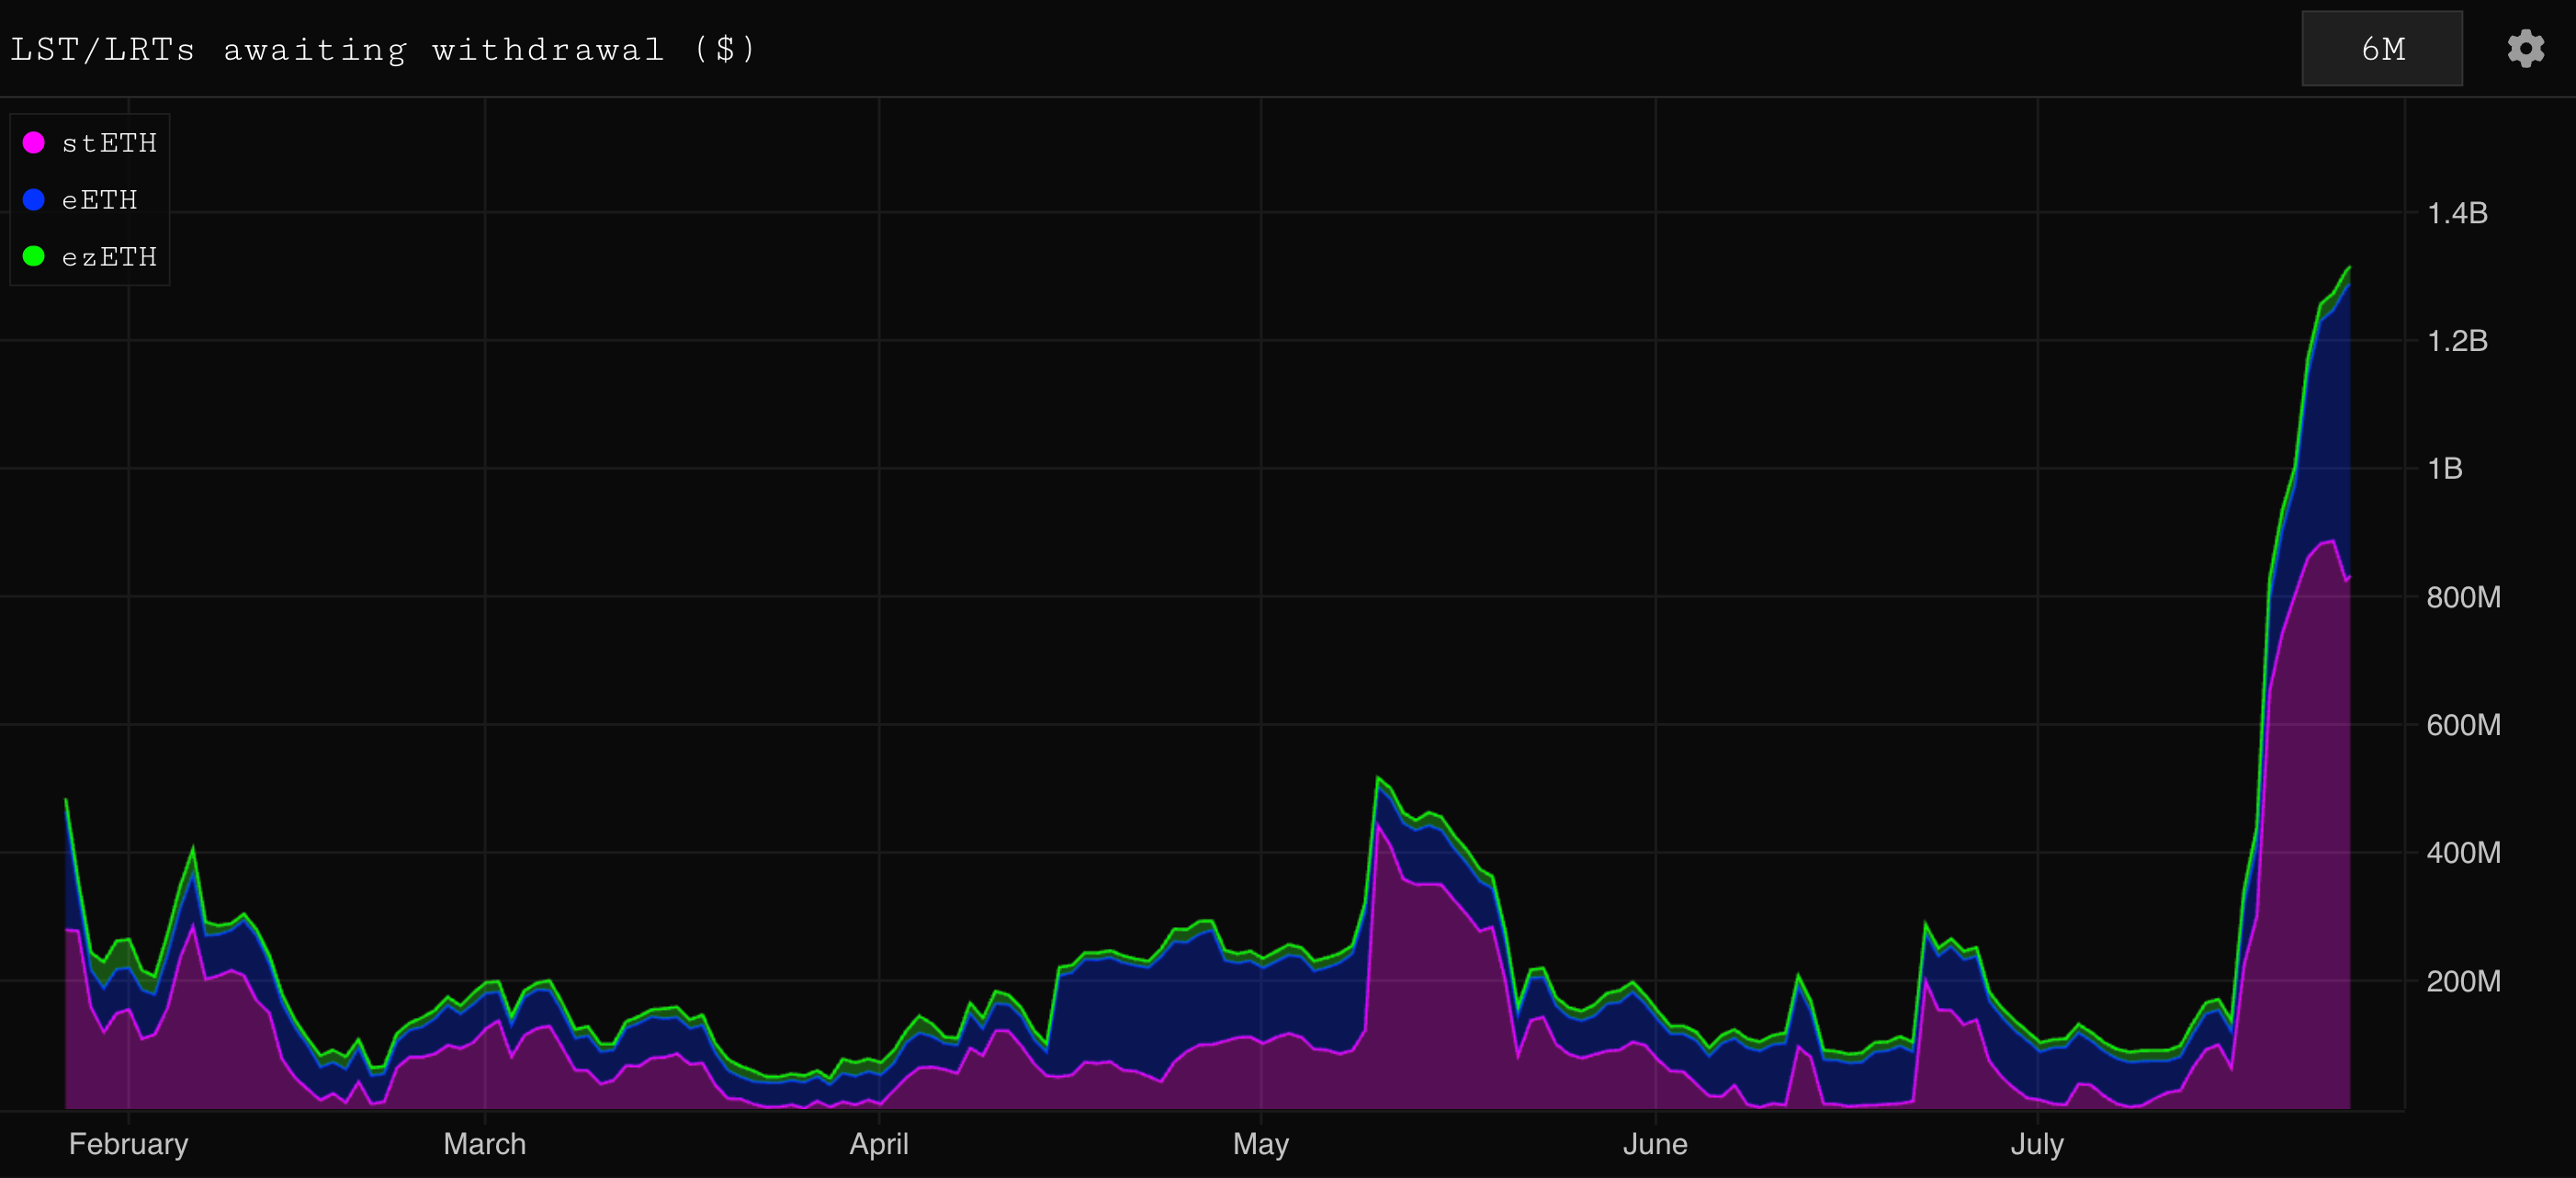The image size is (2576, 1178).
Task: Click the magenta stETH legend dot
Action: coord(34,143)
